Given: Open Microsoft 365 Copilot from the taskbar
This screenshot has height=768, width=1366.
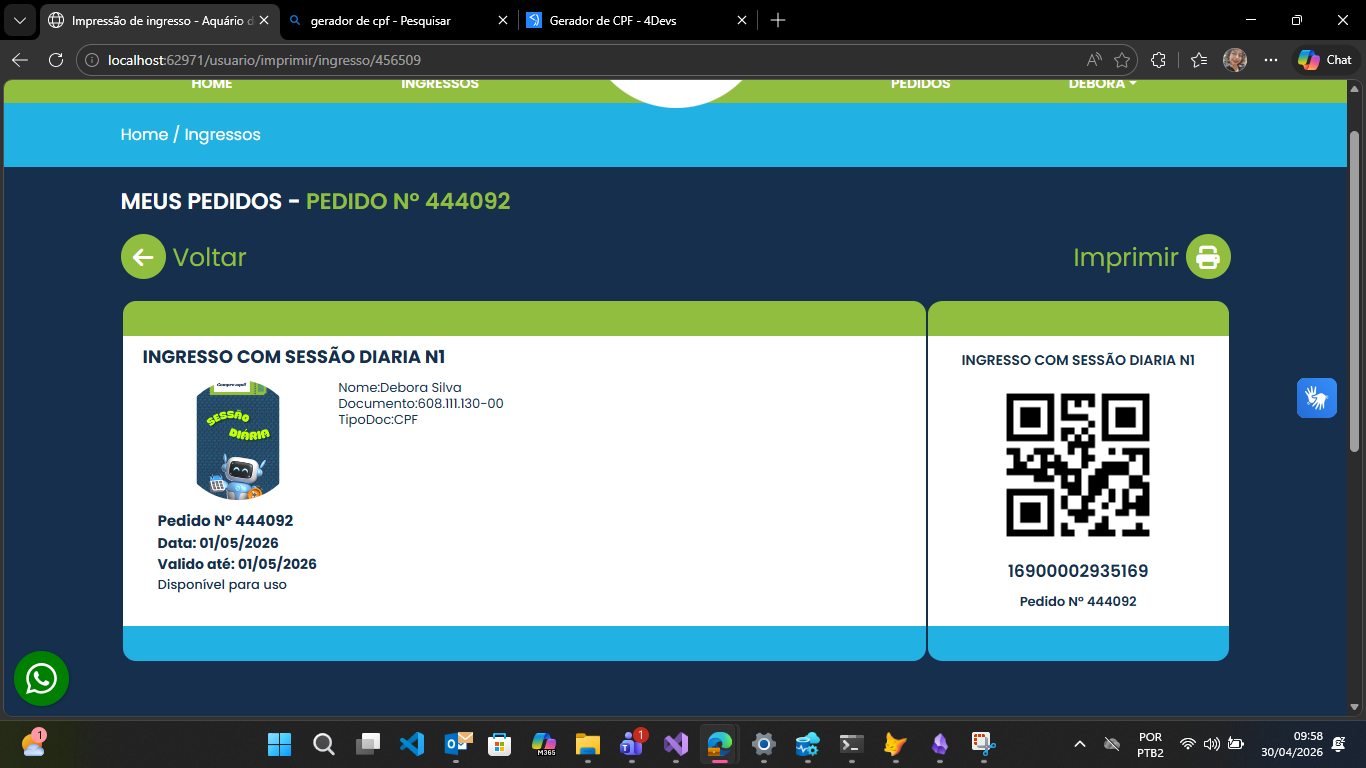Looking at the screenshot, I should pos(544,744).
